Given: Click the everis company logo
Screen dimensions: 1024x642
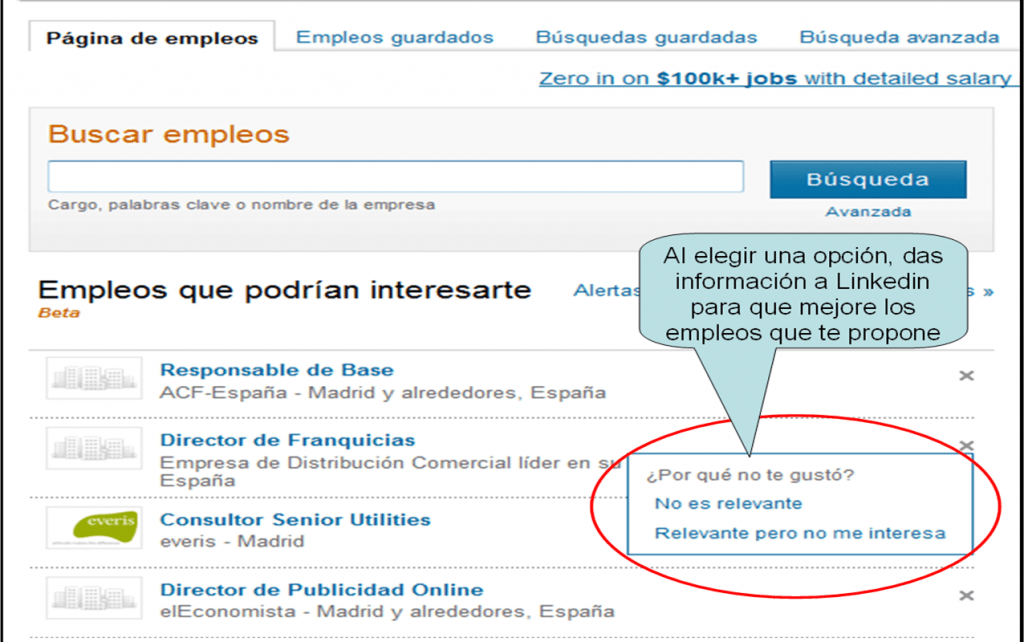Looking at the screenshot, I should 94,528.
